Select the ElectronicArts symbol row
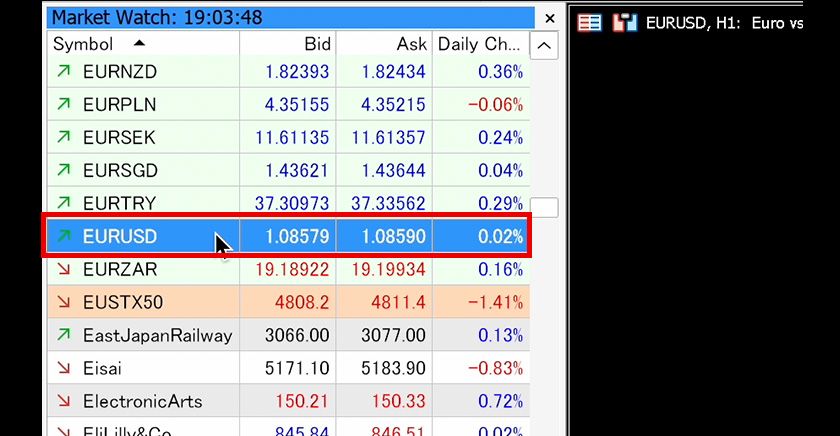 click(x=288, y=401)
